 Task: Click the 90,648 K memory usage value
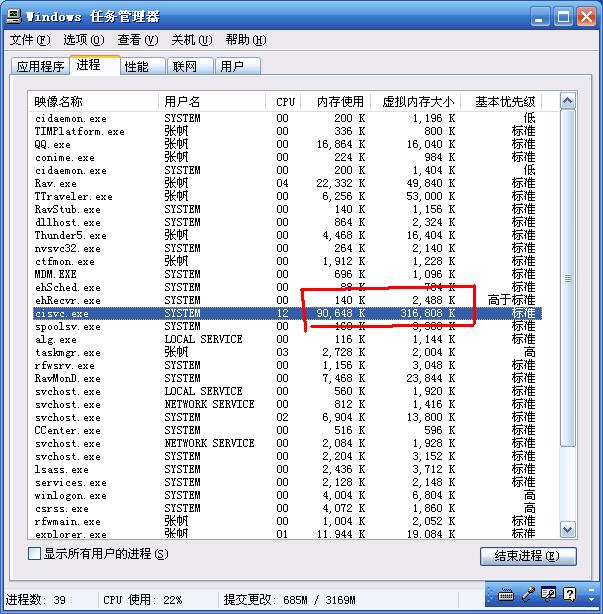(341, 313)
